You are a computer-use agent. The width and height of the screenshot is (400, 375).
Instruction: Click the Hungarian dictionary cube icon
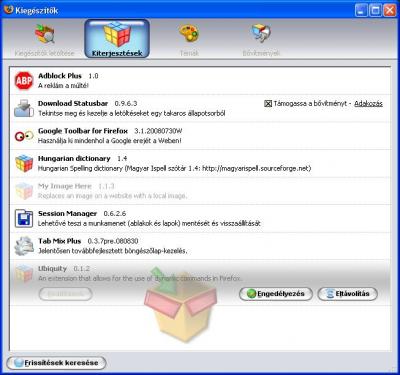[24, 163]
